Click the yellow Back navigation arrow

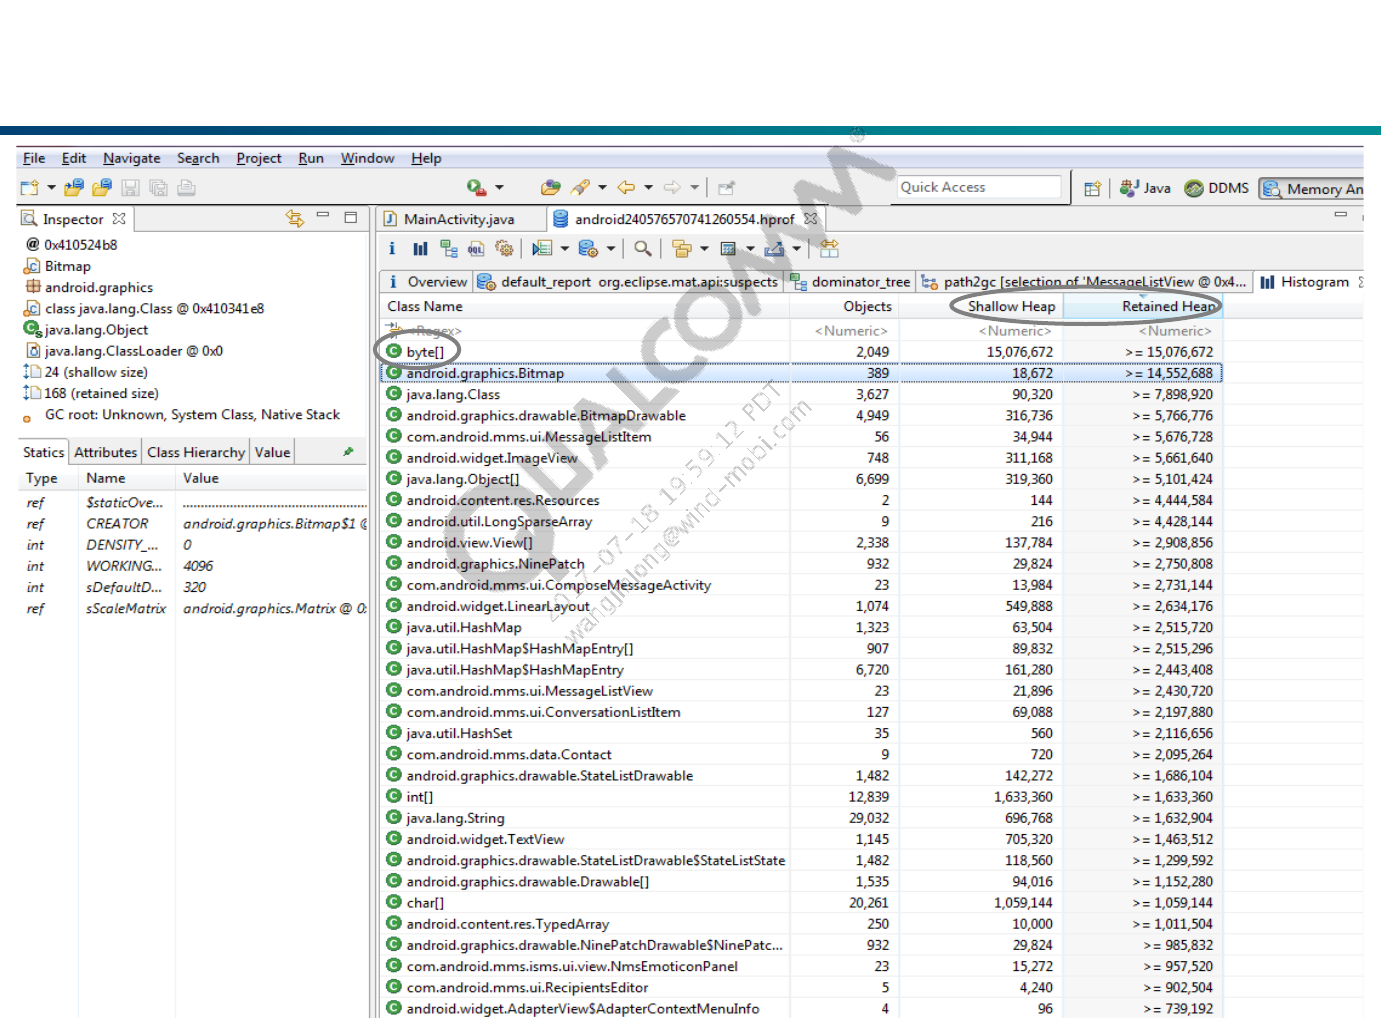[627, 187]
